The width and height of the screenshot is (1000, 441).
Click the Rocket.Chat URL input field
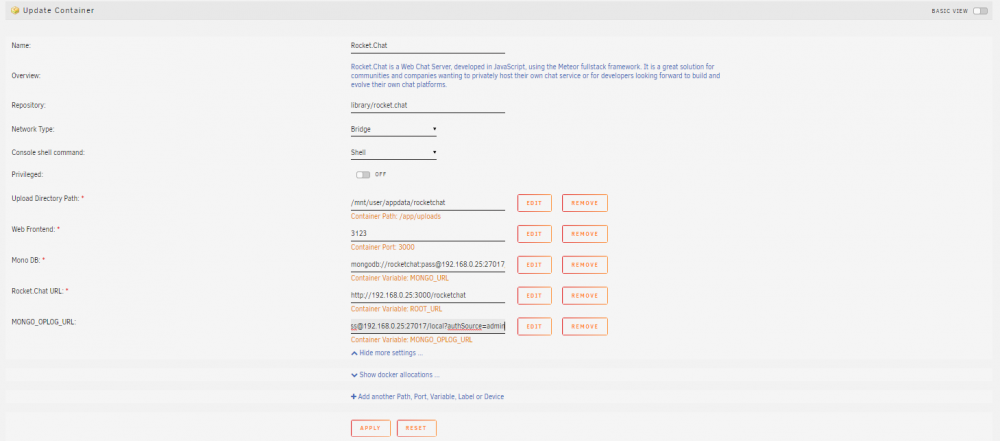pos(428,295)
